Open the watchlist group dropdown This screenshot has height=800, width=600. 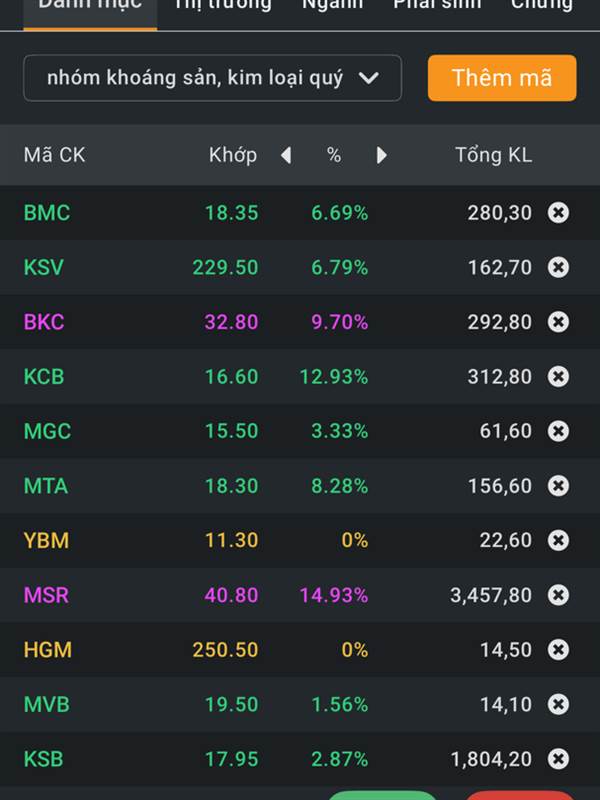click(x=212, y=78)
